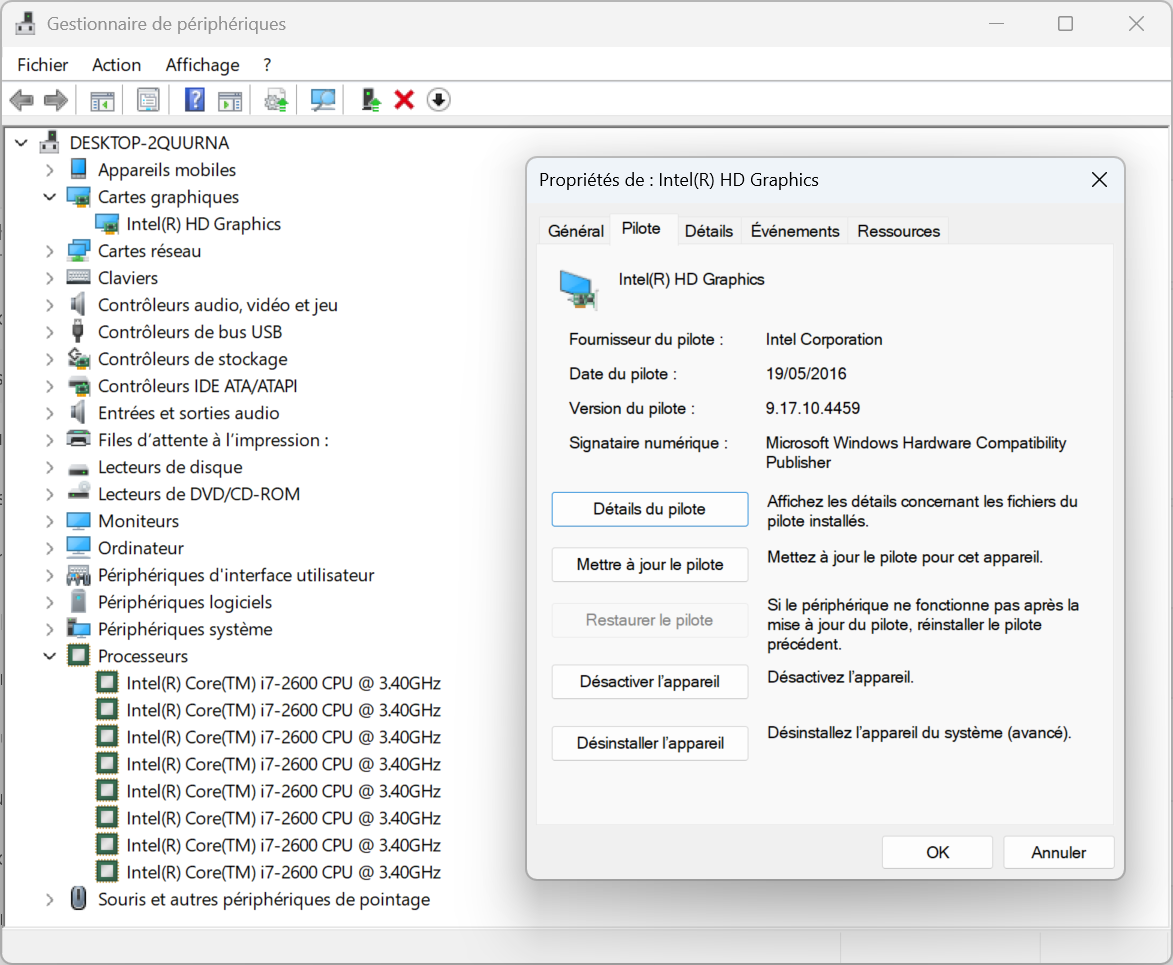Click the icon beside Périphériques logiciels
The height and width of the screenshot is (965, 1173).
coord(78,601)
